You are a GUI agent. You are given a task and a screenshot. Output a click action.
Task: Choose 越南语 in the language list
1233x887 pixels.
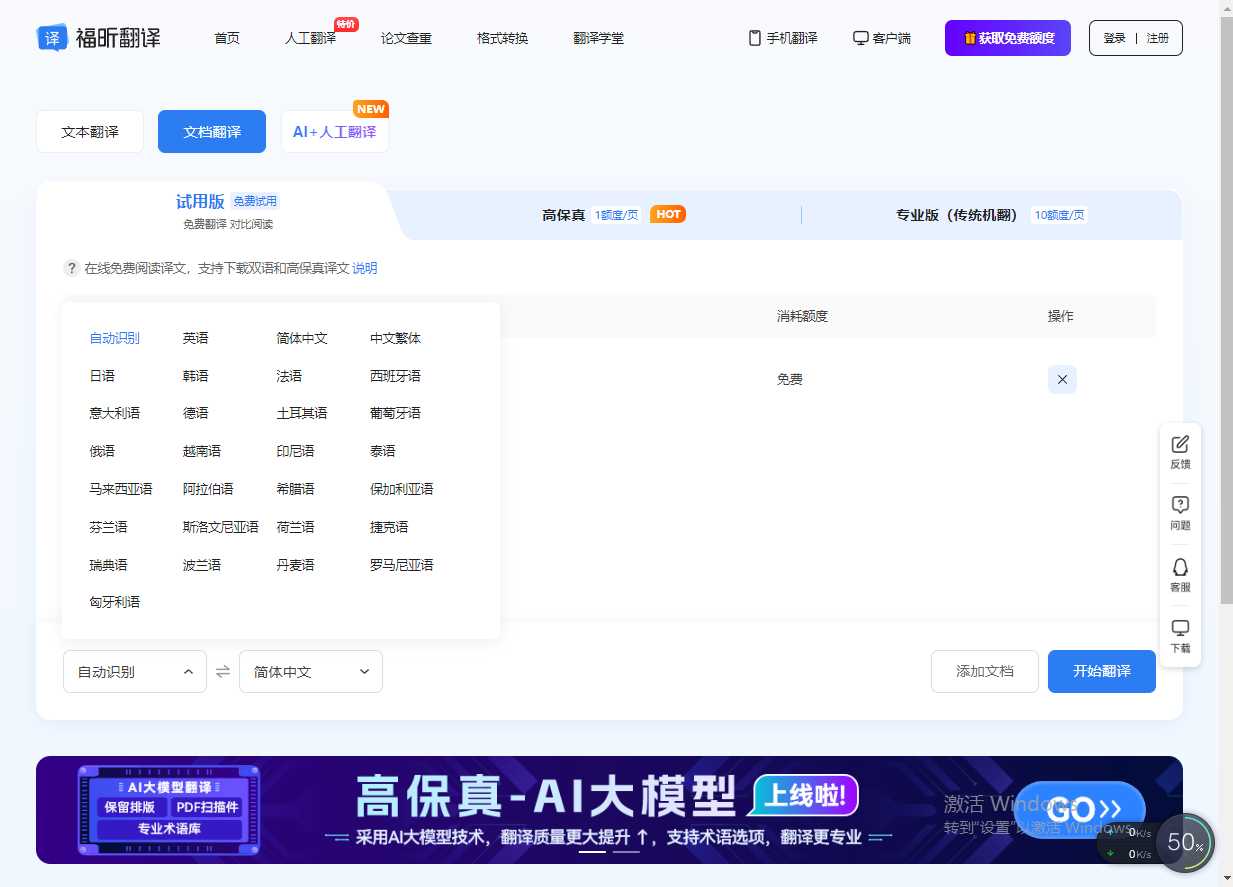click(x=202, y=451)
